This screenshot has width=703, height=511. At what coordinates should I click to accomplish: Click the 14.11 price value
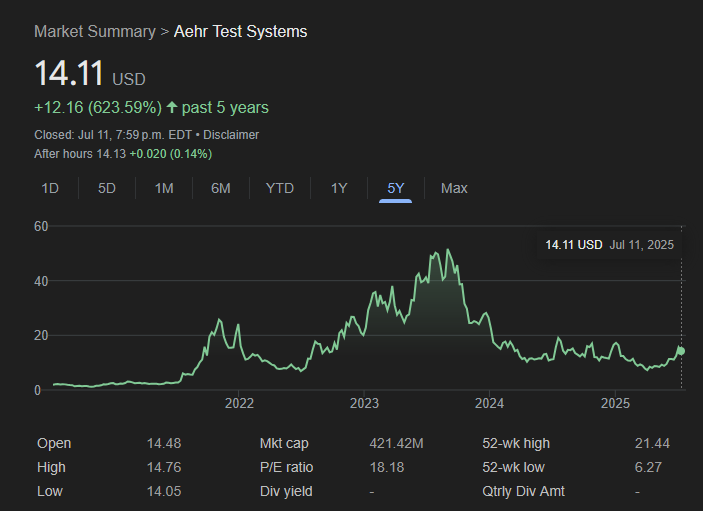click(x=69, y=73)
